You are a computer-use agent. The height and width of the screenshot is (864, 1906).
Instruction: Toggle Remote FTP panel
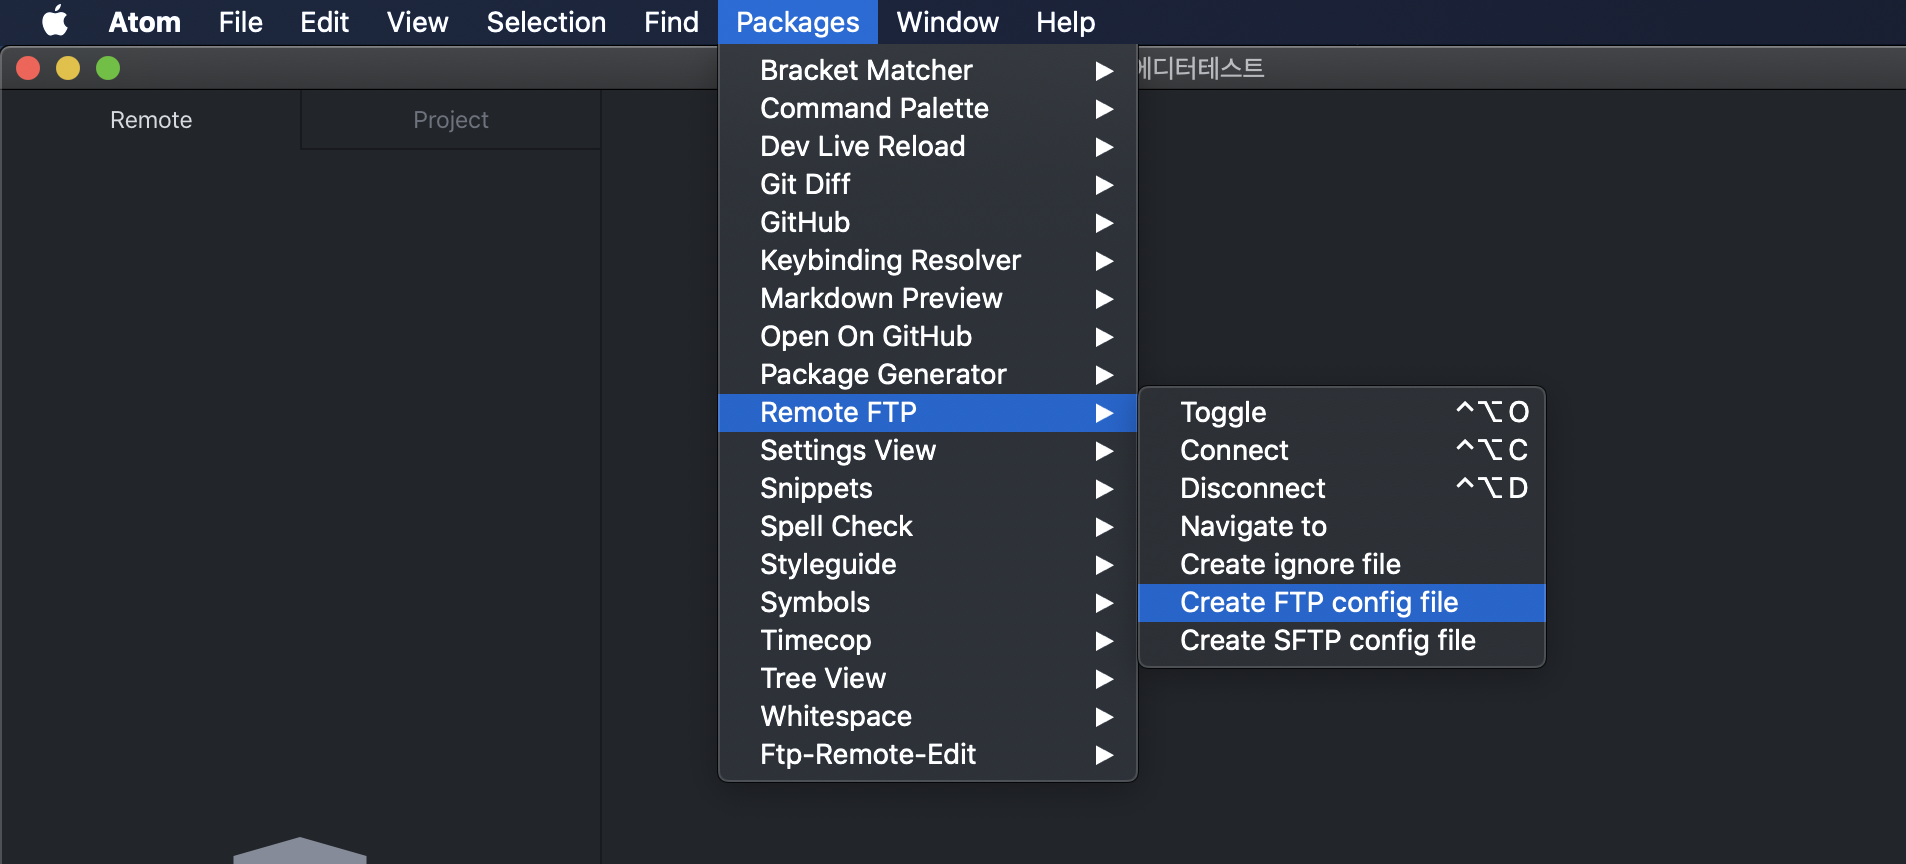point(1223,413)
